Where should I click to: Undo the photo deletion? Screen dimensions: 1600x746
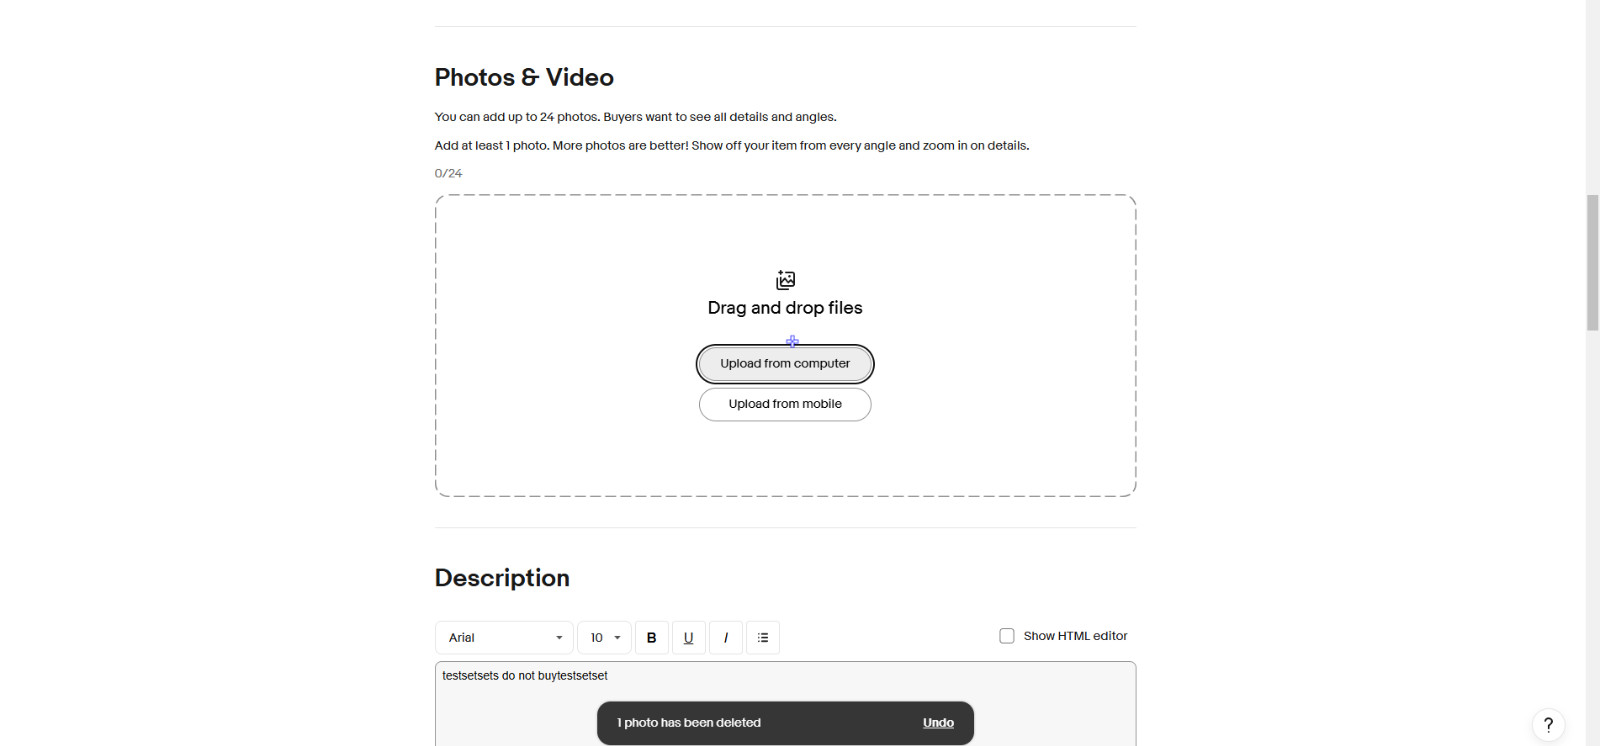(938, 723)
